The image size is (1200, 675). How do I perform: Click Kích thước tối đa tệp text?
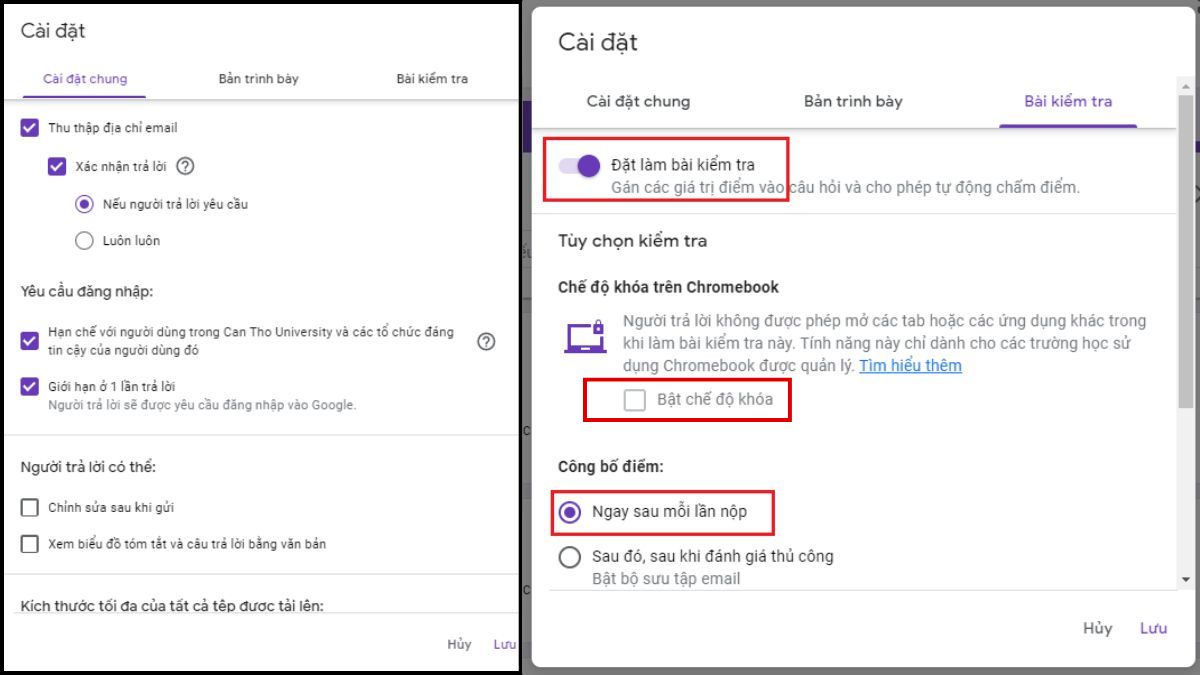pos(172,606)
